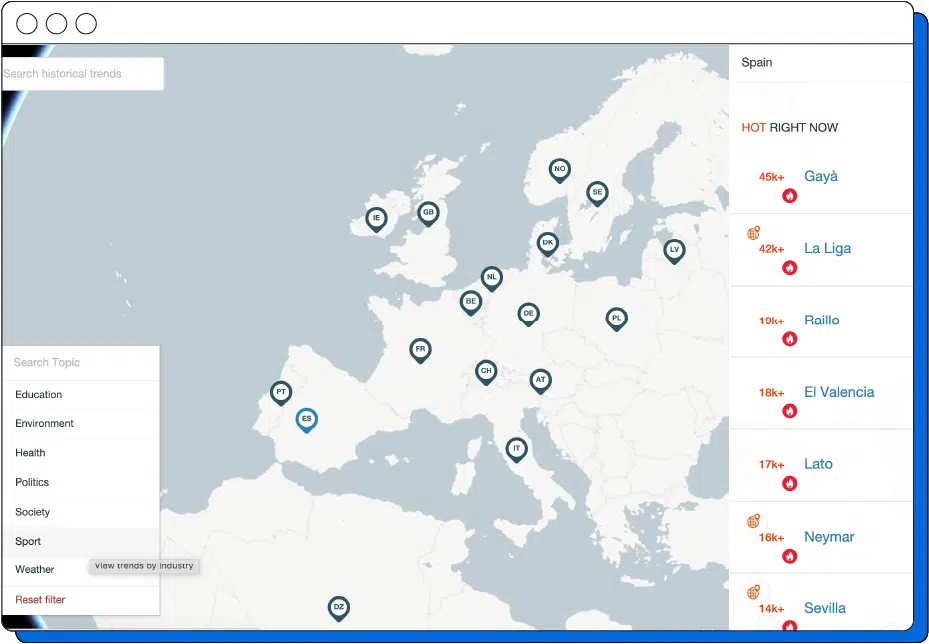Click the Germany DE map pin
Viewport: 929px width, 644px height.
[528, 314]
